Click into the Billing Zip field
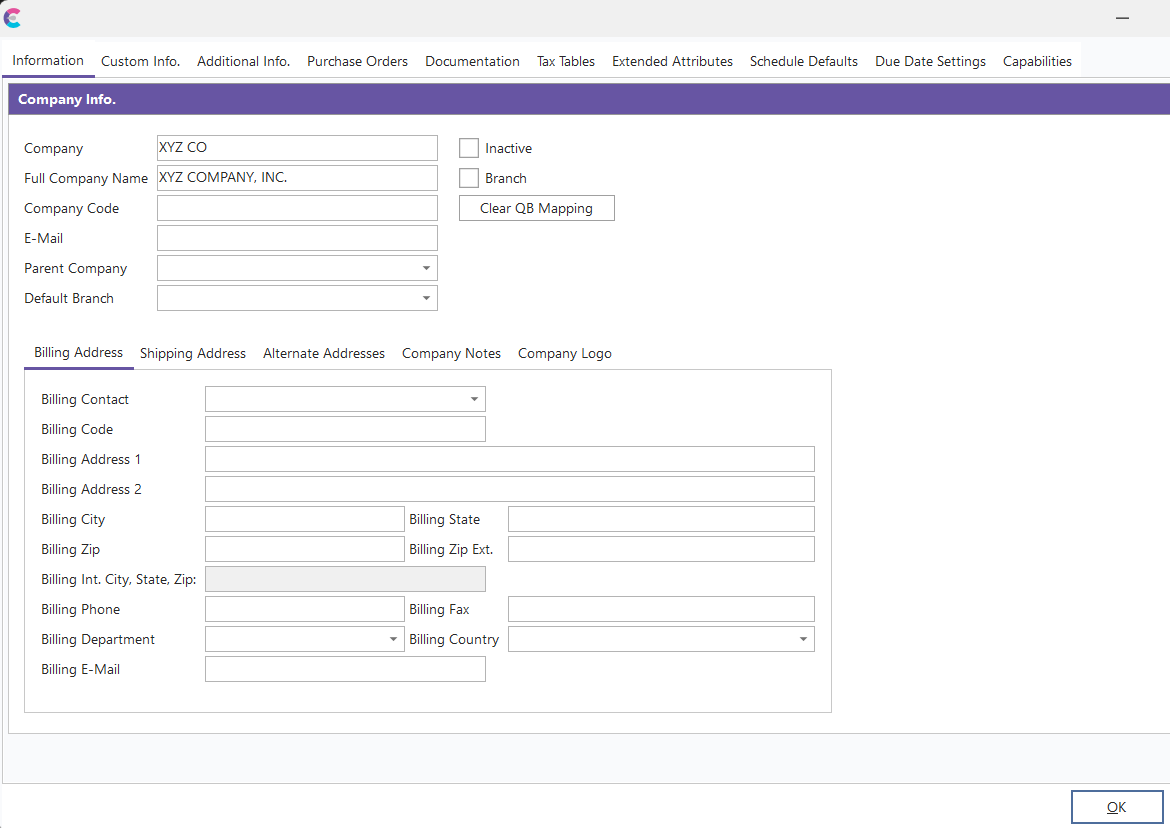 pyautogui.click(x=304, y=549)
